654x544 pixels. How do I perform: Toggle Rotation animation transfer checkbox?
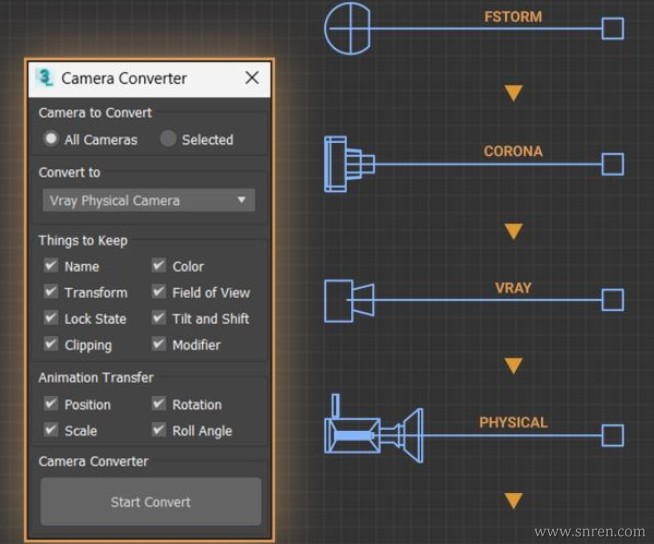tap(159, 404)
